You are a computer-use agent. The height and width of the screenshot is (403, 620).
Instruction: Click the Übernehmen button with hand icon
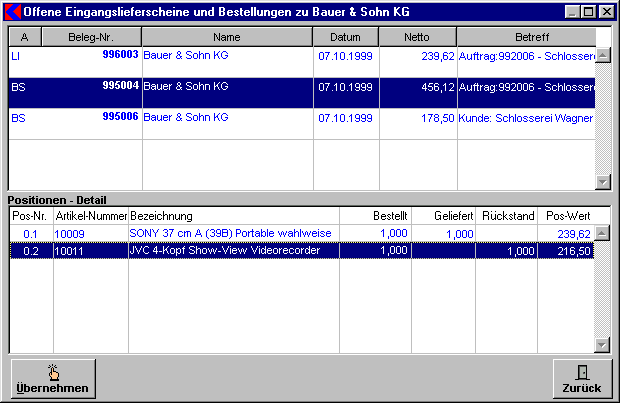click(53, 378)
